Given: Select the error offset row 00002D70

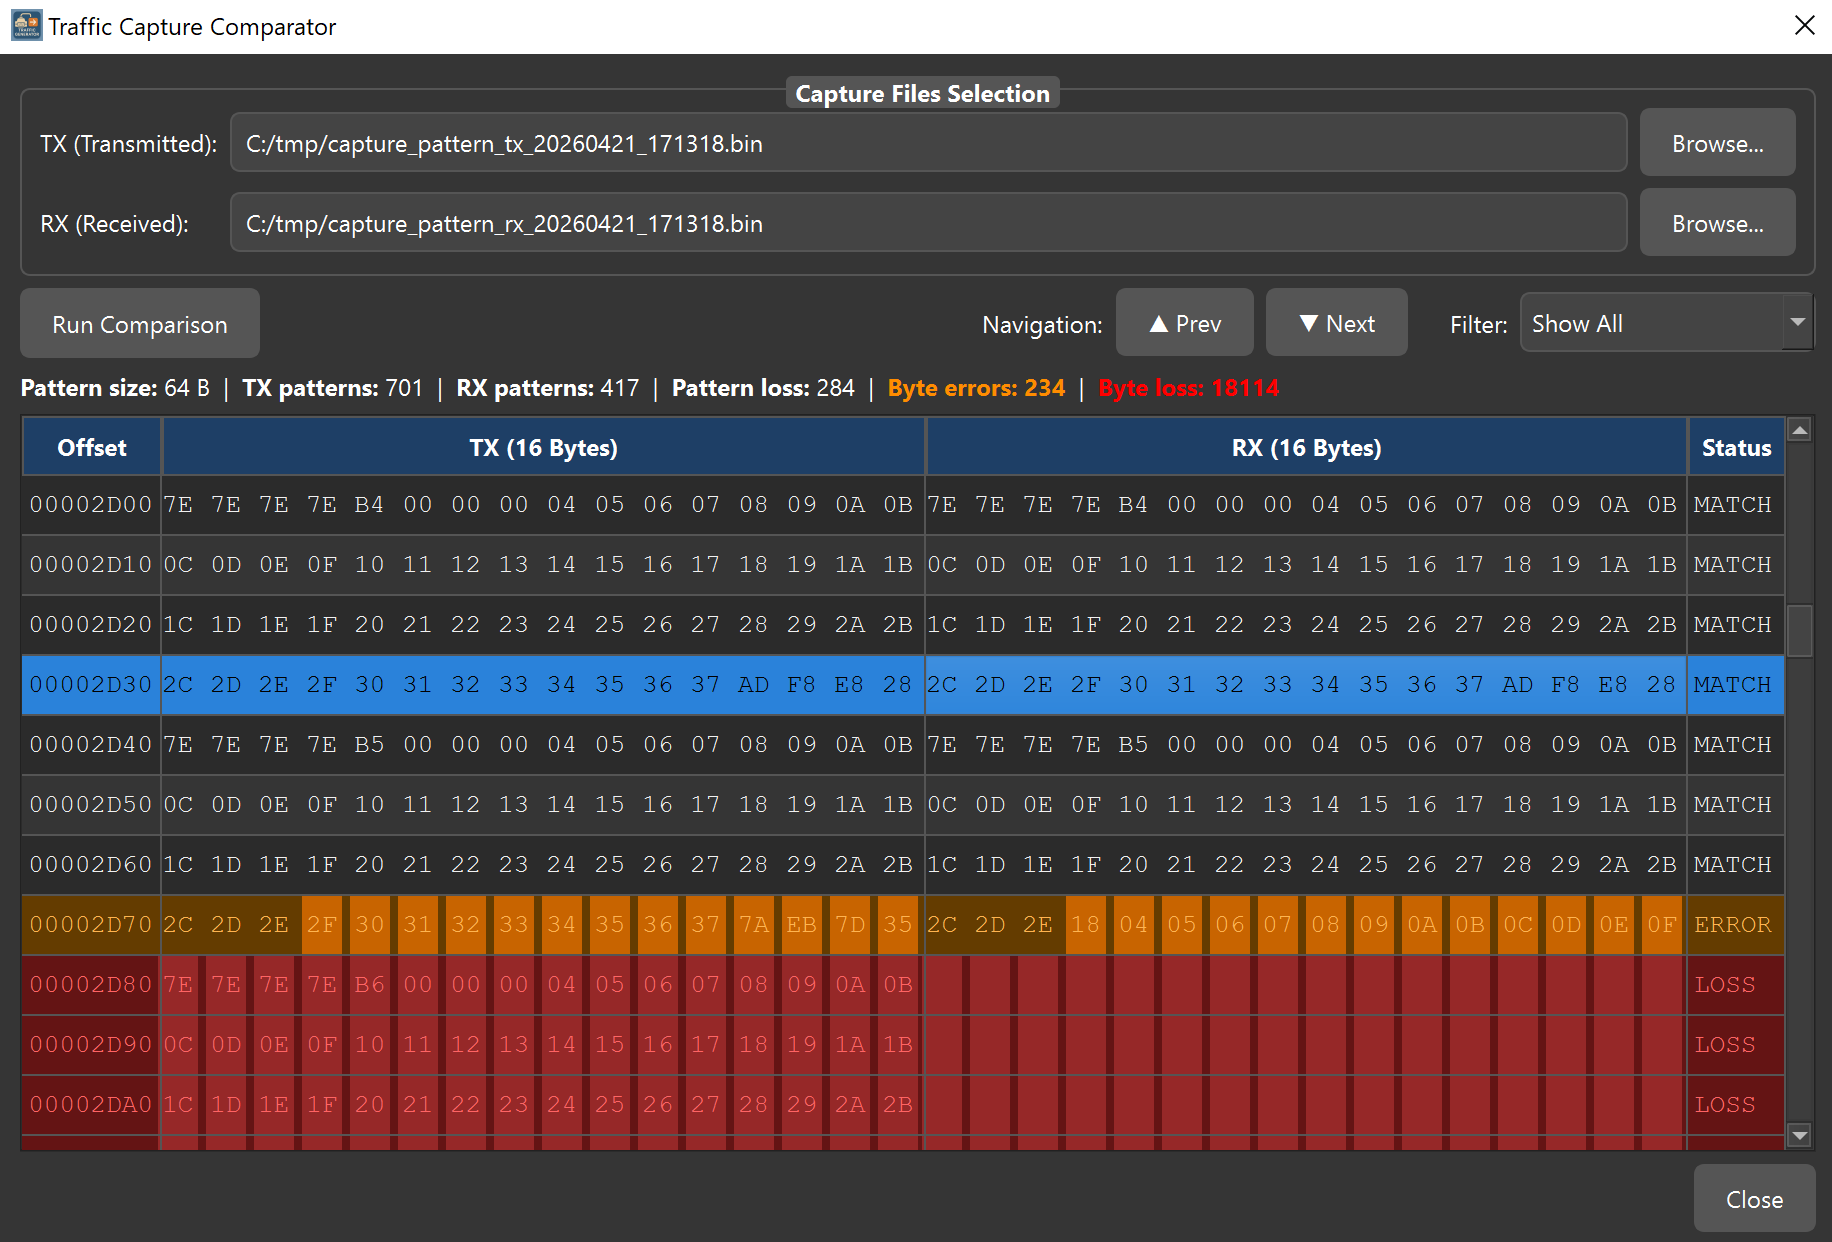Looking at the screenshot, I should pyautogui.click(x=903, y=925).
